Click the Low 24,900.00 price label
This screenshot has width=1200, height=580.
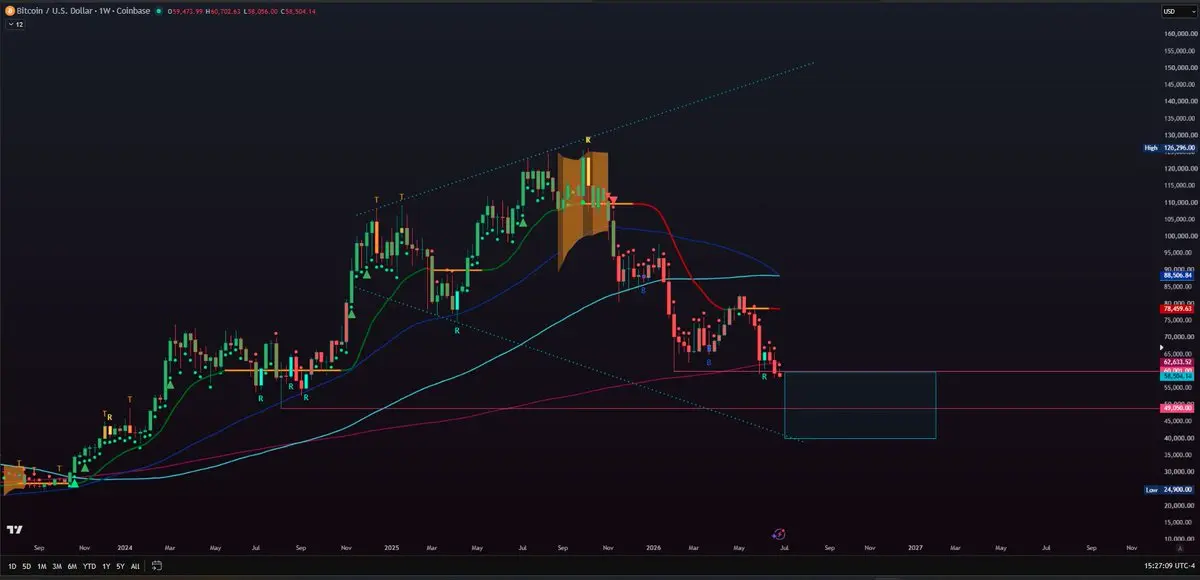tap(1169, 490)
